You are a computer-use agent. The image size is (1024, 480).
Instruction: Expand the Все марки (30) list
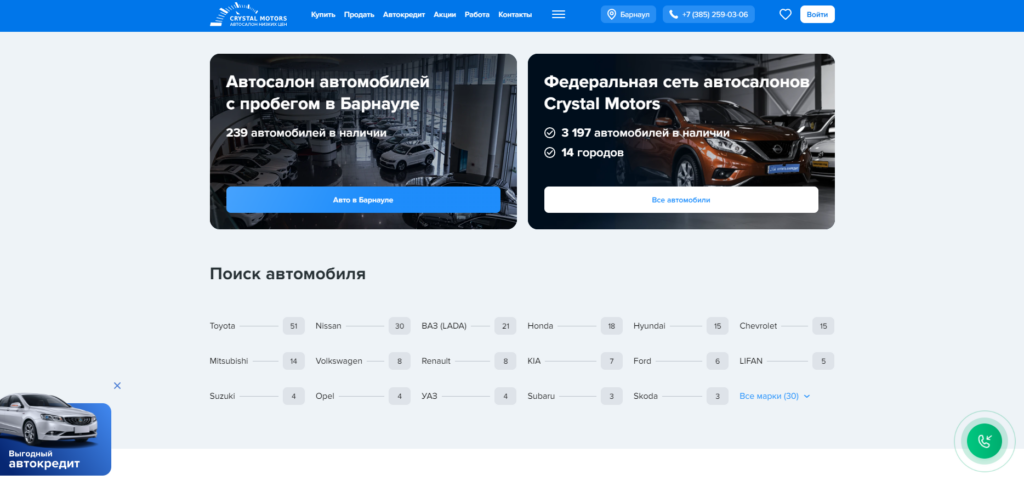775,396
